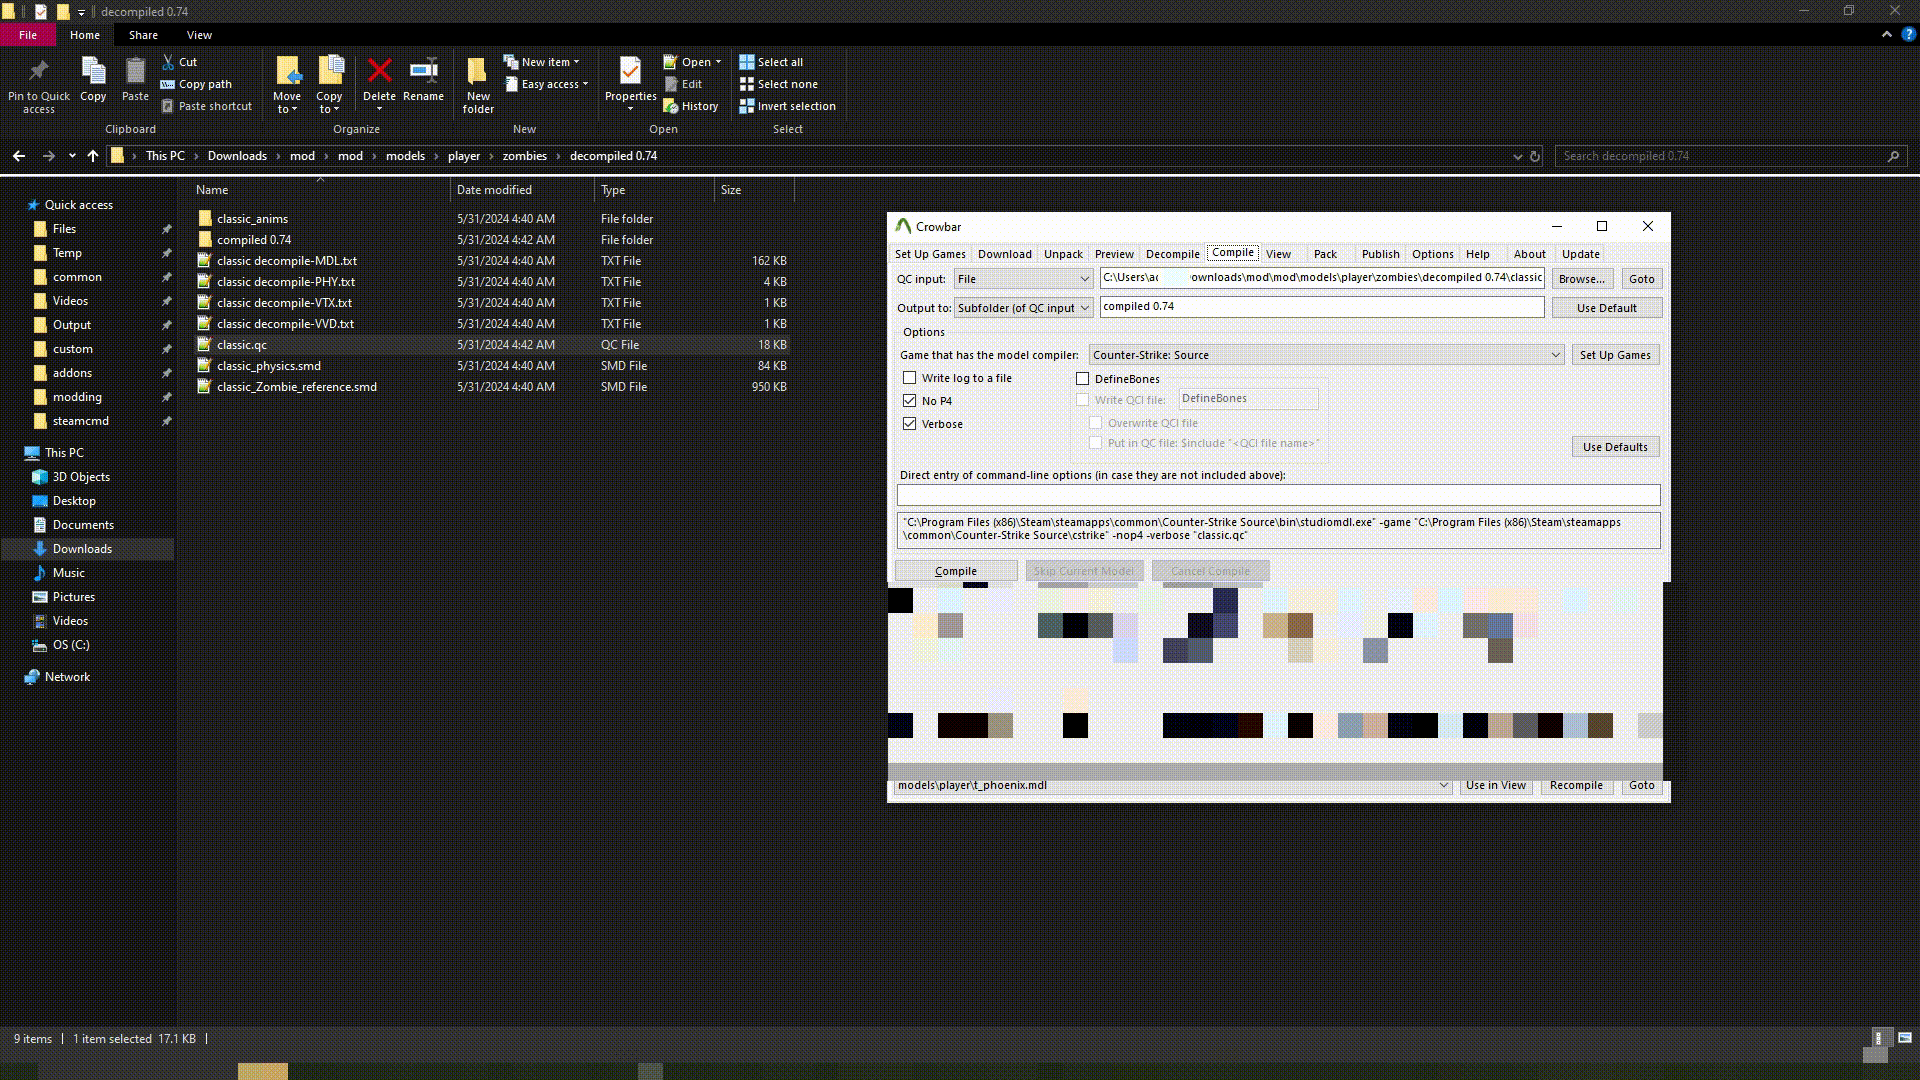Viewport: 1920px width, 1080px height.
Task: Click the Pack tab in Crowbar toolbar
Action: tap(1325, 253)
